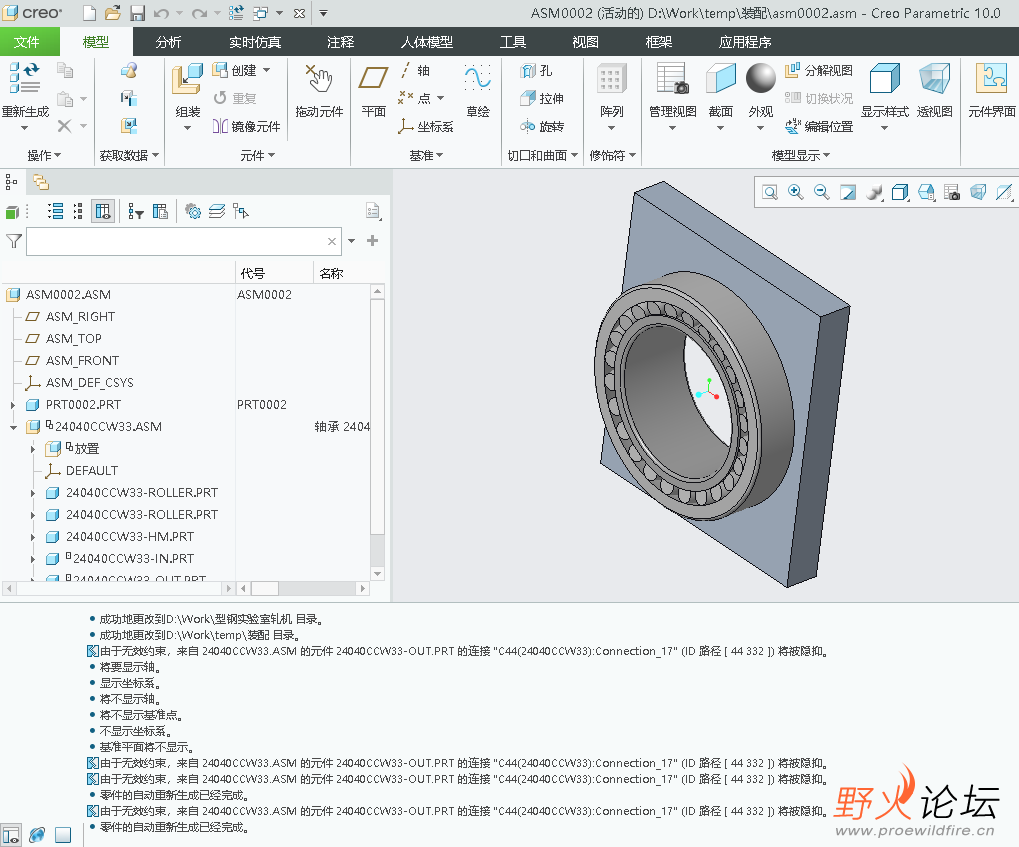Switch to the Model Tree tab icon
This screenshot has width=1019, height=847.
[11, 182]
